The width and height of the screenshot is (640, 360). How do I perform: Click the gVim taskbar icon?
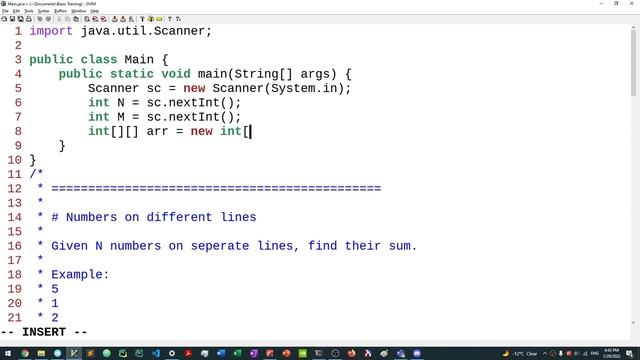point(74,353)
